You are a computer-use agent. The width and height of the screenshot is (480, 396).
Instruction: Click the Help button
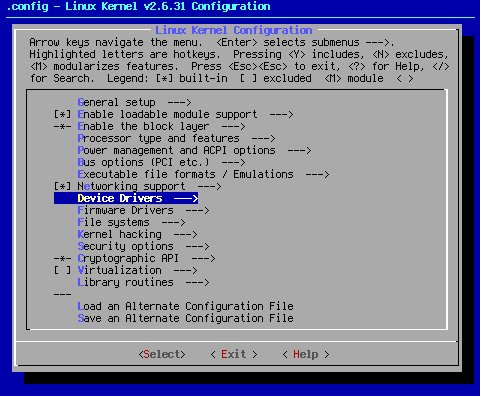tap(306, 354)
